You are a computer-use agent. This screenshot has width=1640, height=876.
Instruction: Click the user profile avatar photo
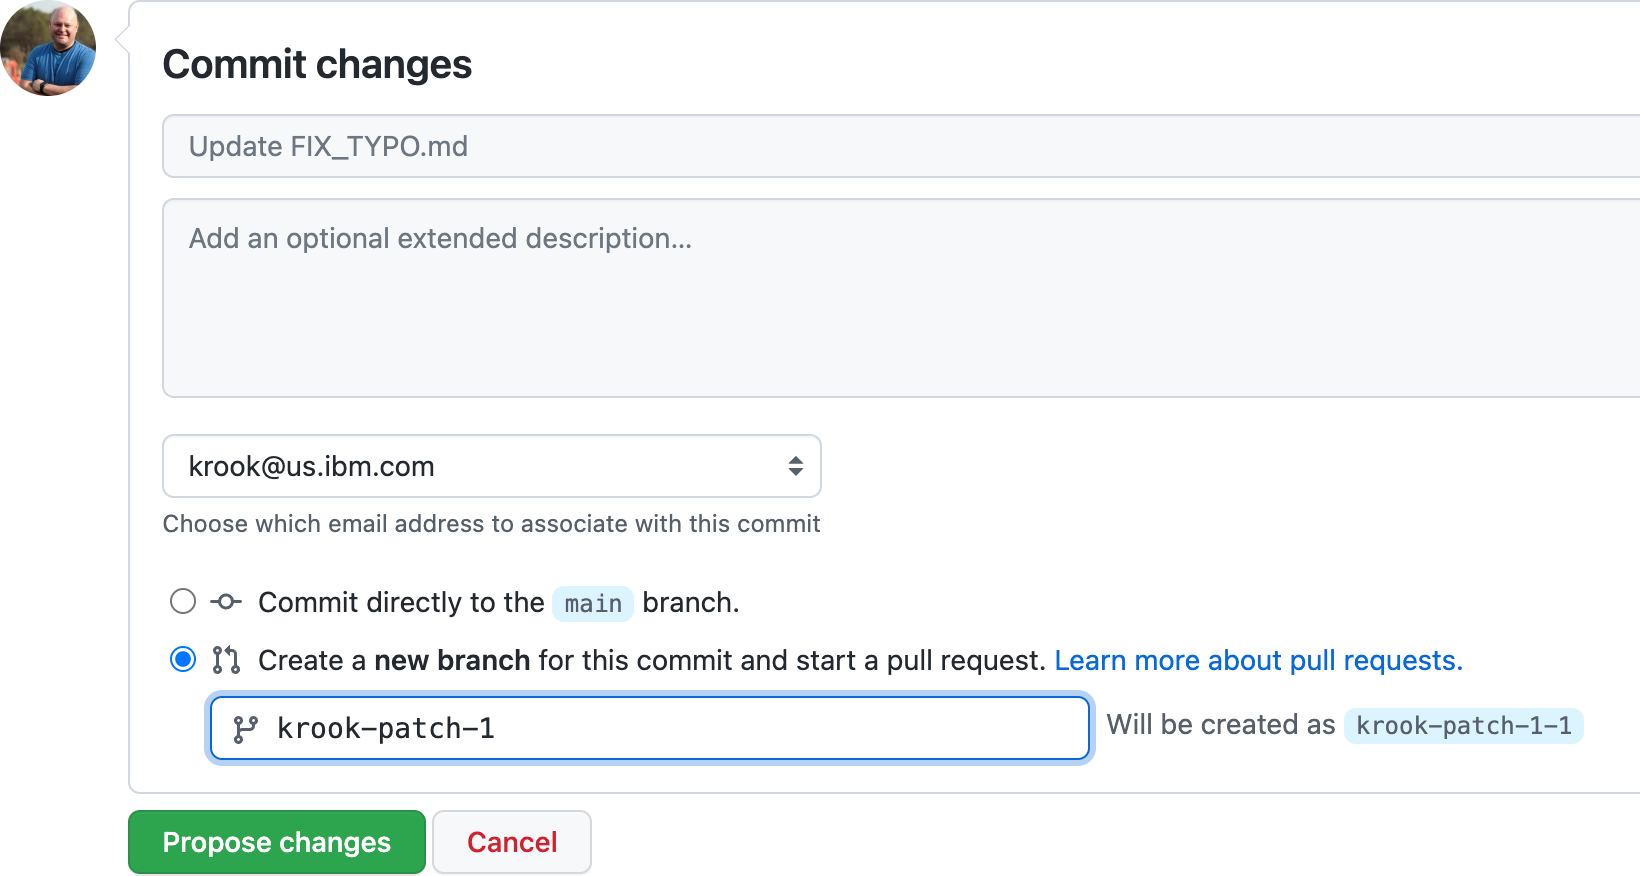48,48
